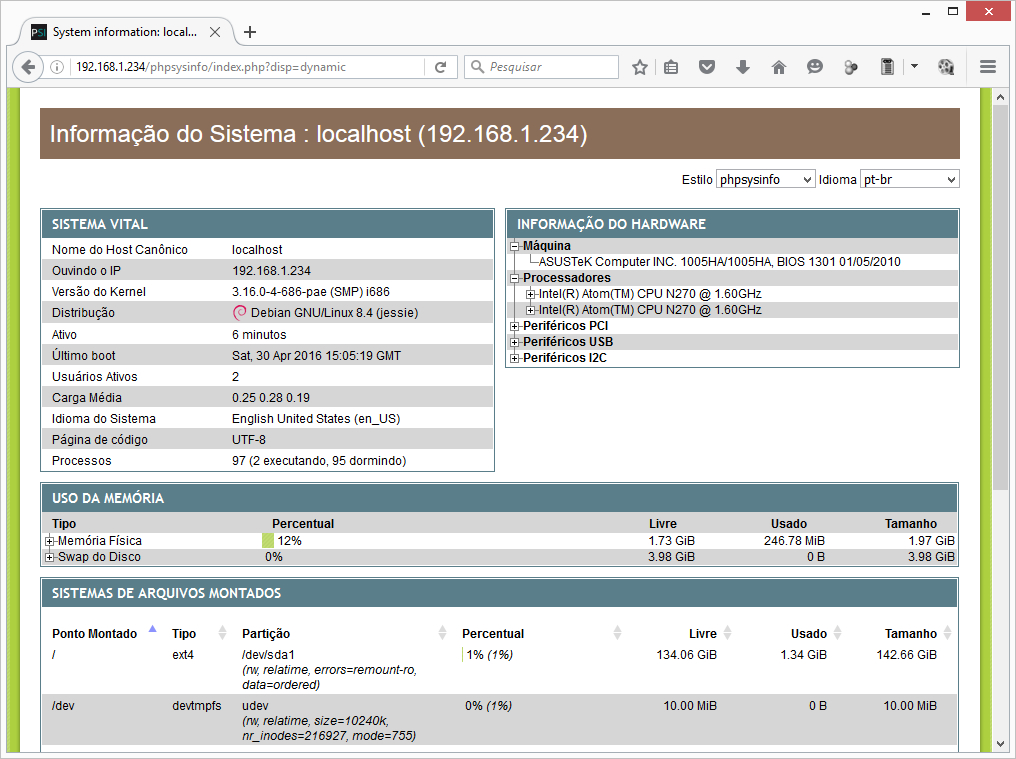Reload the page with refresh icon
This screenshot has height=759, width=1016.
tap(441, 67)
